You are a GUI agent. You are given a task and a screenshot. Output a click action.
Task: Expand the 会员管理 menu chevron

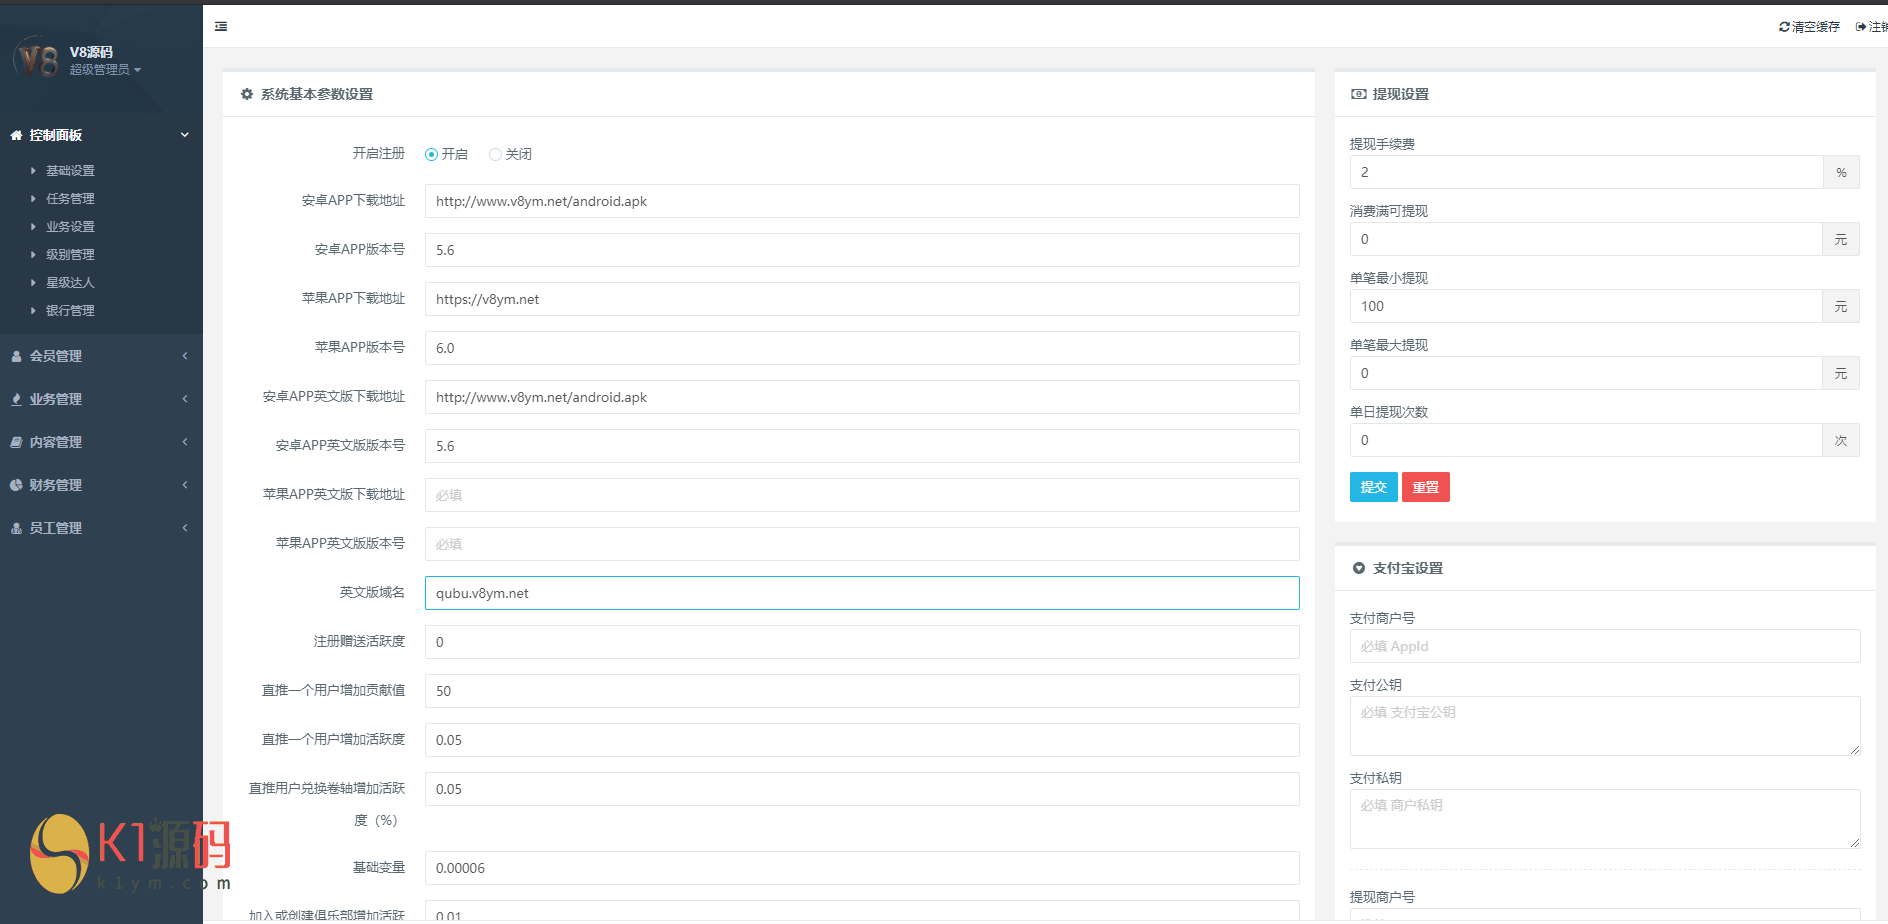(x=185, y=356)
